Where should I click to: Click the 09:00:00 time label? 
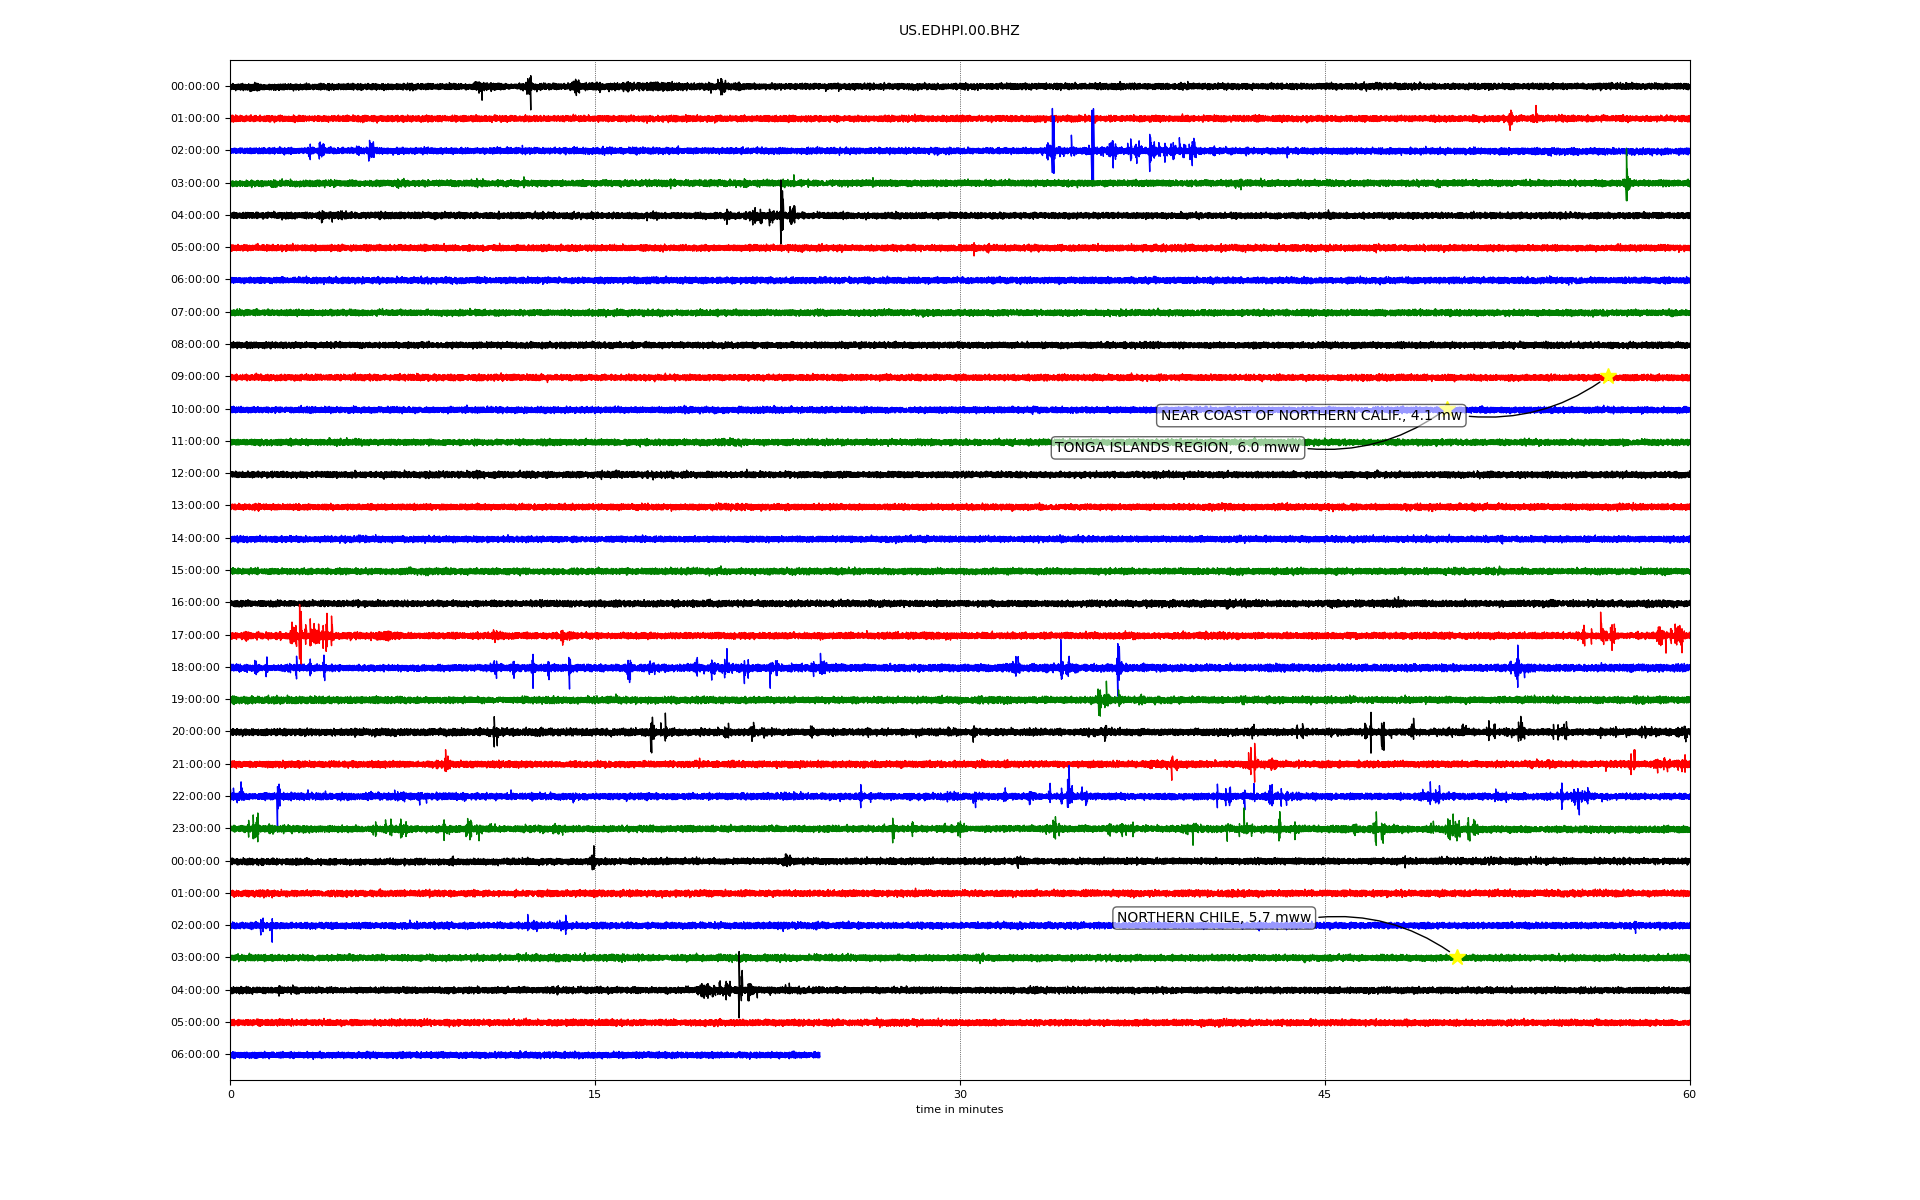click(x=195, y=377)
